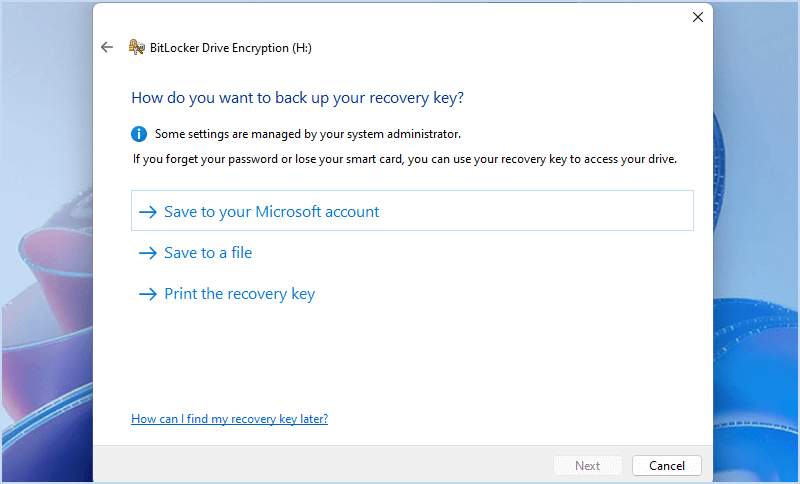Image resolution: width=800 pixels, height=484 pixels.
Task: Click the paragraph about forgetting your password
Action: click(x=404, y=158)
